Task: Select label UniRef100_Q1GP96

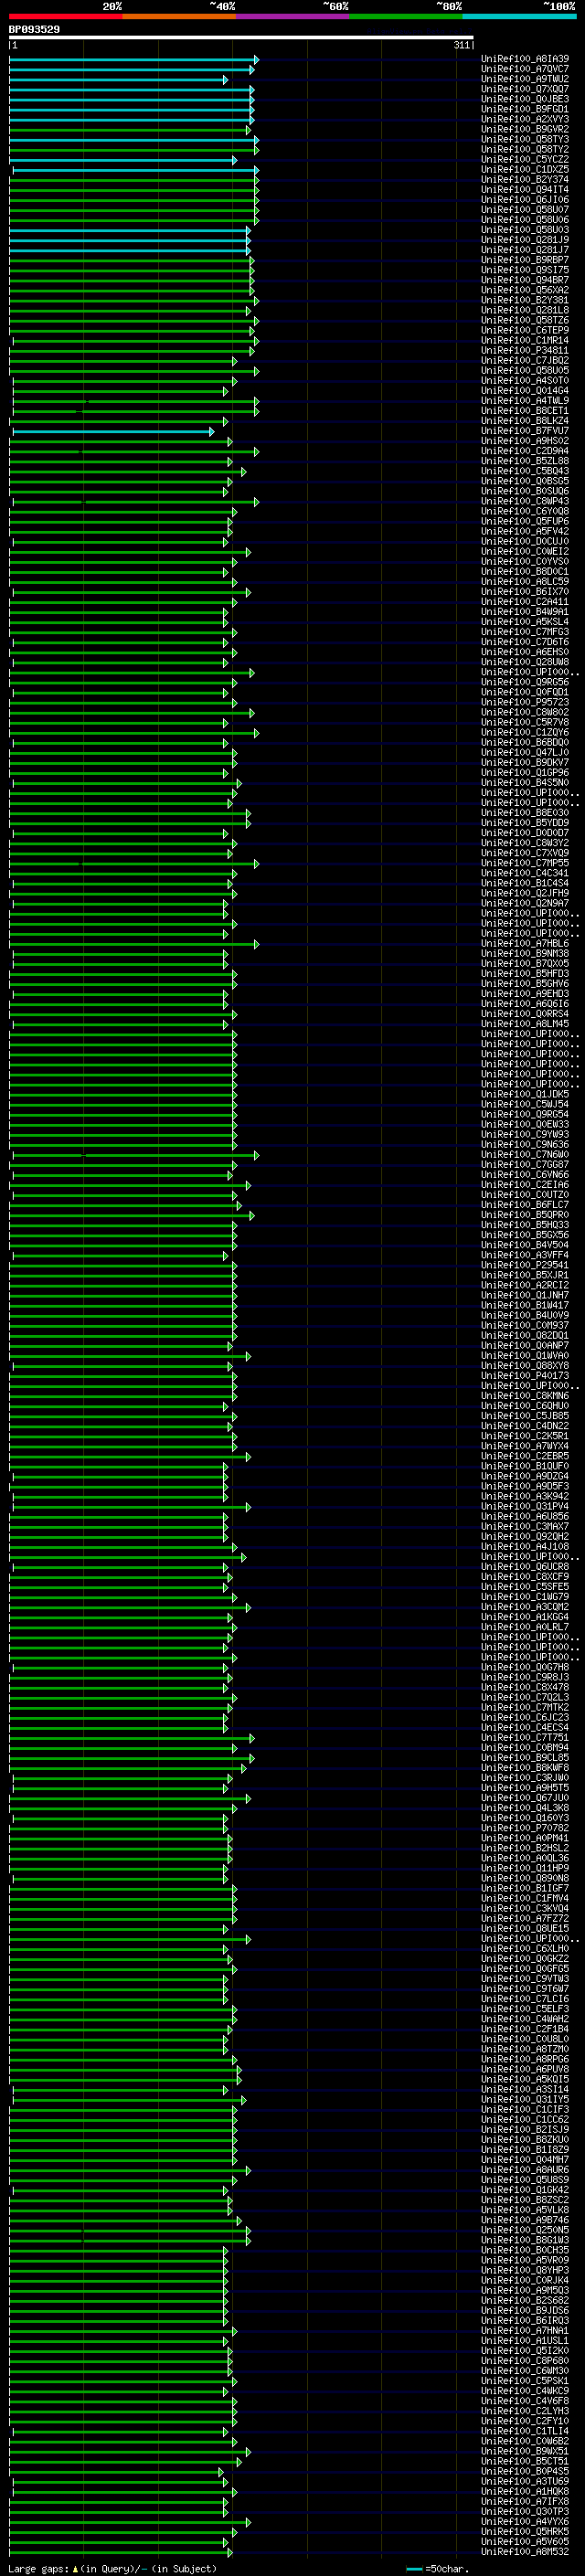Action: click(525, 773)
